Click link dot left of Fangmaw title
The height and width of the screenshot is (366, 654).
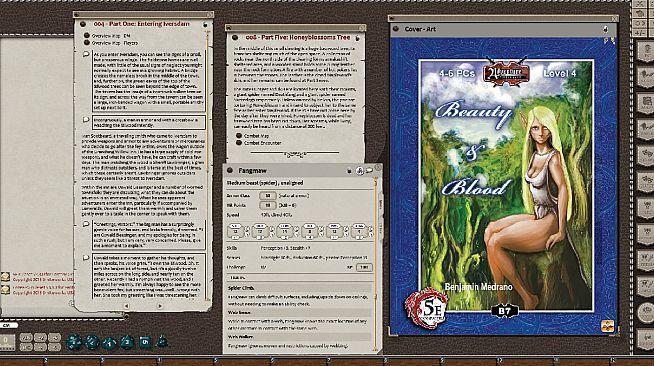pyautogui.click(x=230, y=170)
